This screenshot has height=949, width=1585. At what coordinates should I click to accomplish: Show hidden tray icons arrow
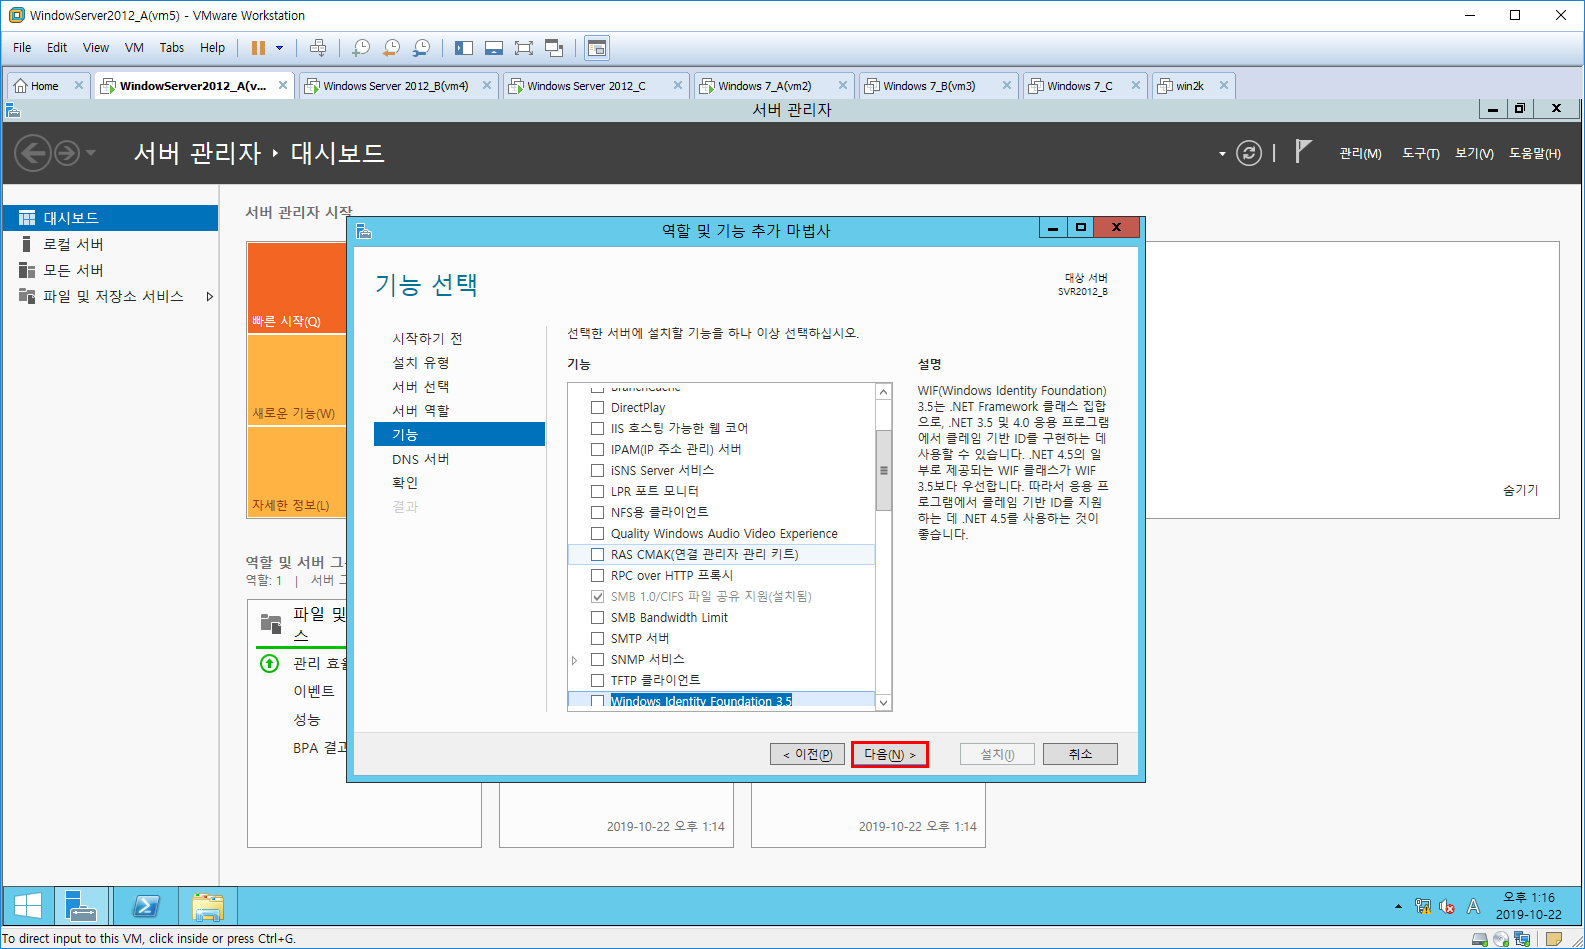tap(1398, 906)
